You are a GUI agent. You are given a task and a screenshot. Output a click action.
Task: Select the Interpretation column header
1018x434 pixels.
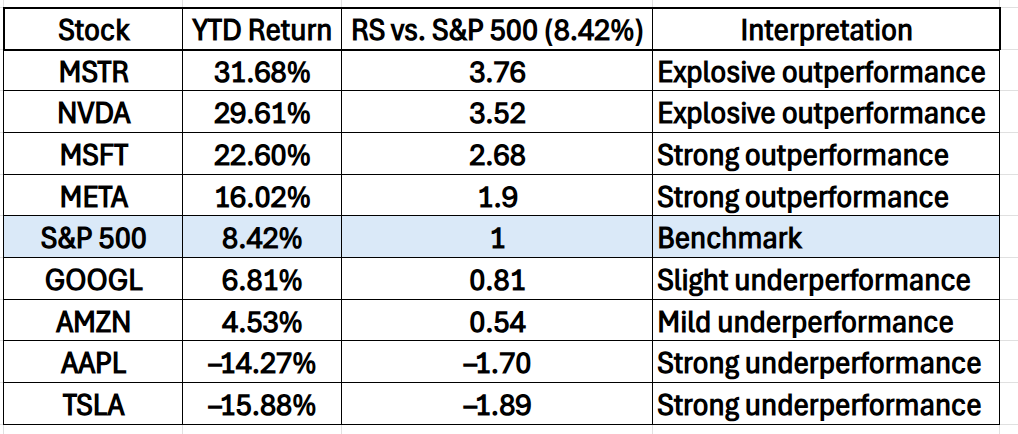(826, 30)
